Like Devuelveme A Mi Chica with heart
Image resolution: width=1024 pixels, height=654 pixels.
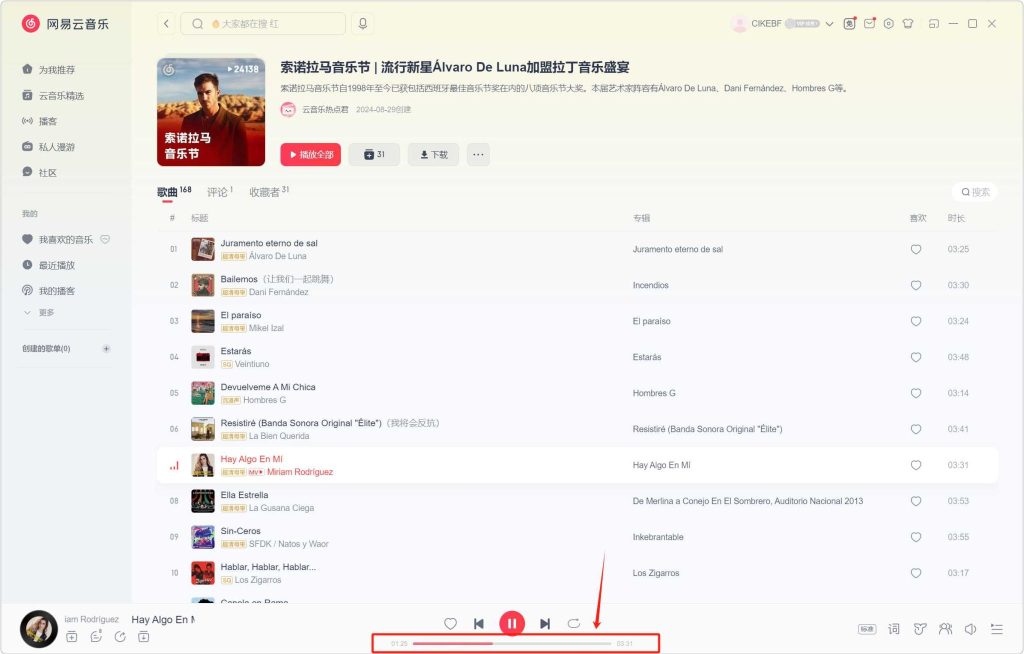[916, 393]
